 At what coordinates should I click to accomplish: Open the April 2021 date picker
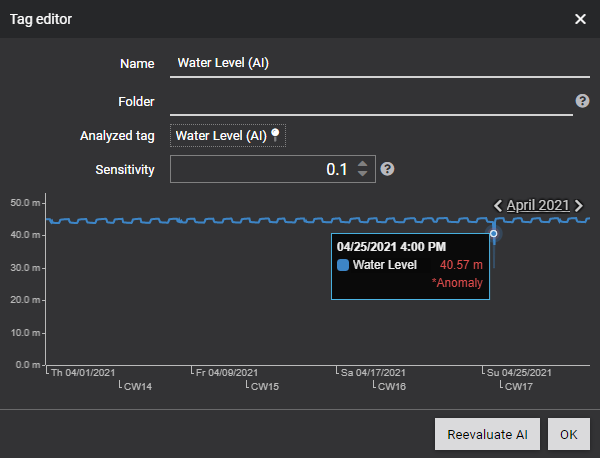pyautogui.click(x=538, y=205)
